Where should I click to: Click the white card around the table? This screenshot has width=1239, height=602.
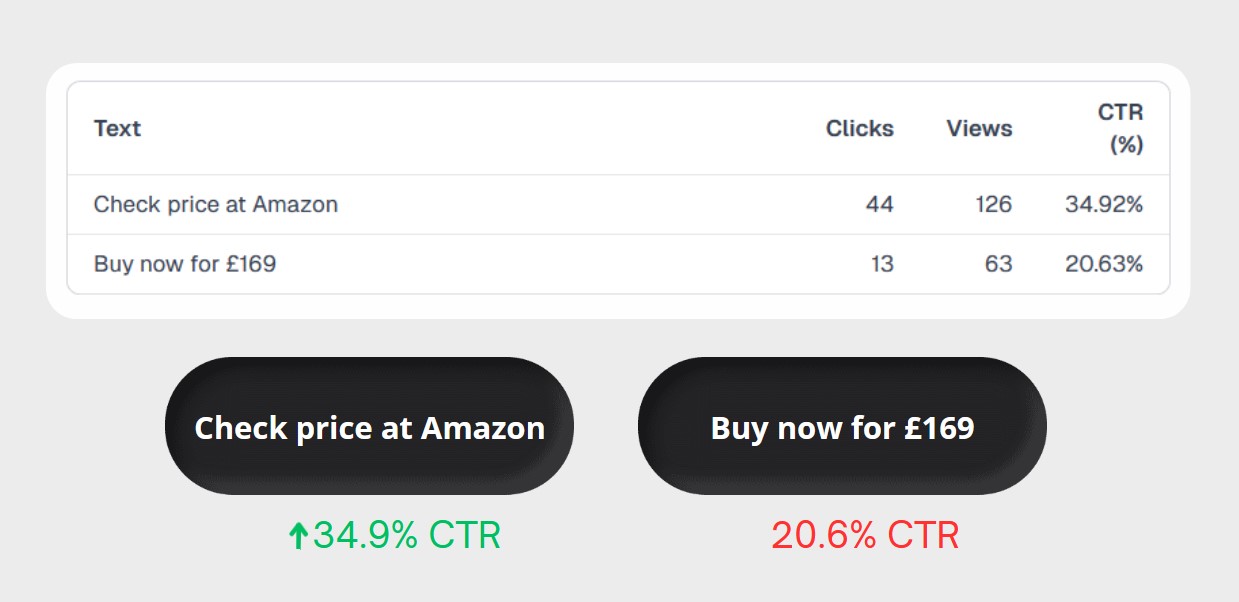click(x=618, y=191)
